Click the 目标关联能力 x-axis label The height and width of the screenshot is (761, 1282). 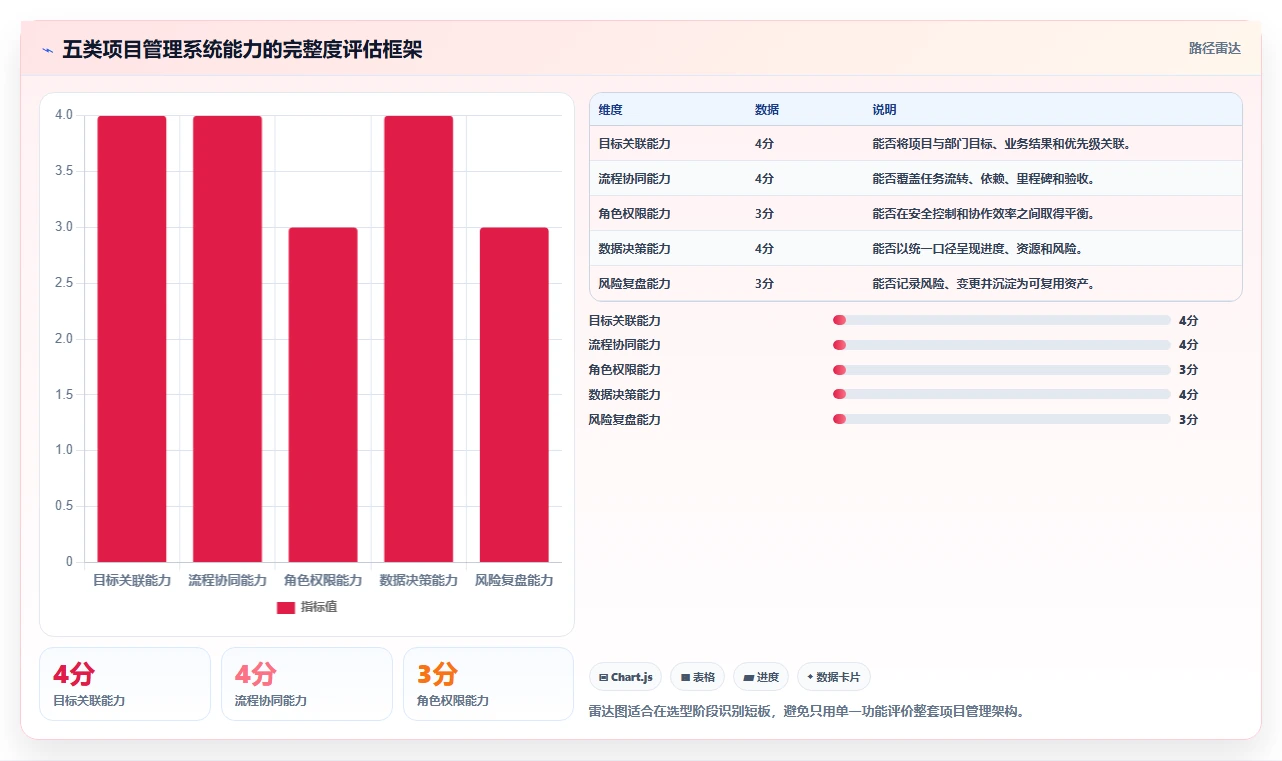[x=132, y=581]
